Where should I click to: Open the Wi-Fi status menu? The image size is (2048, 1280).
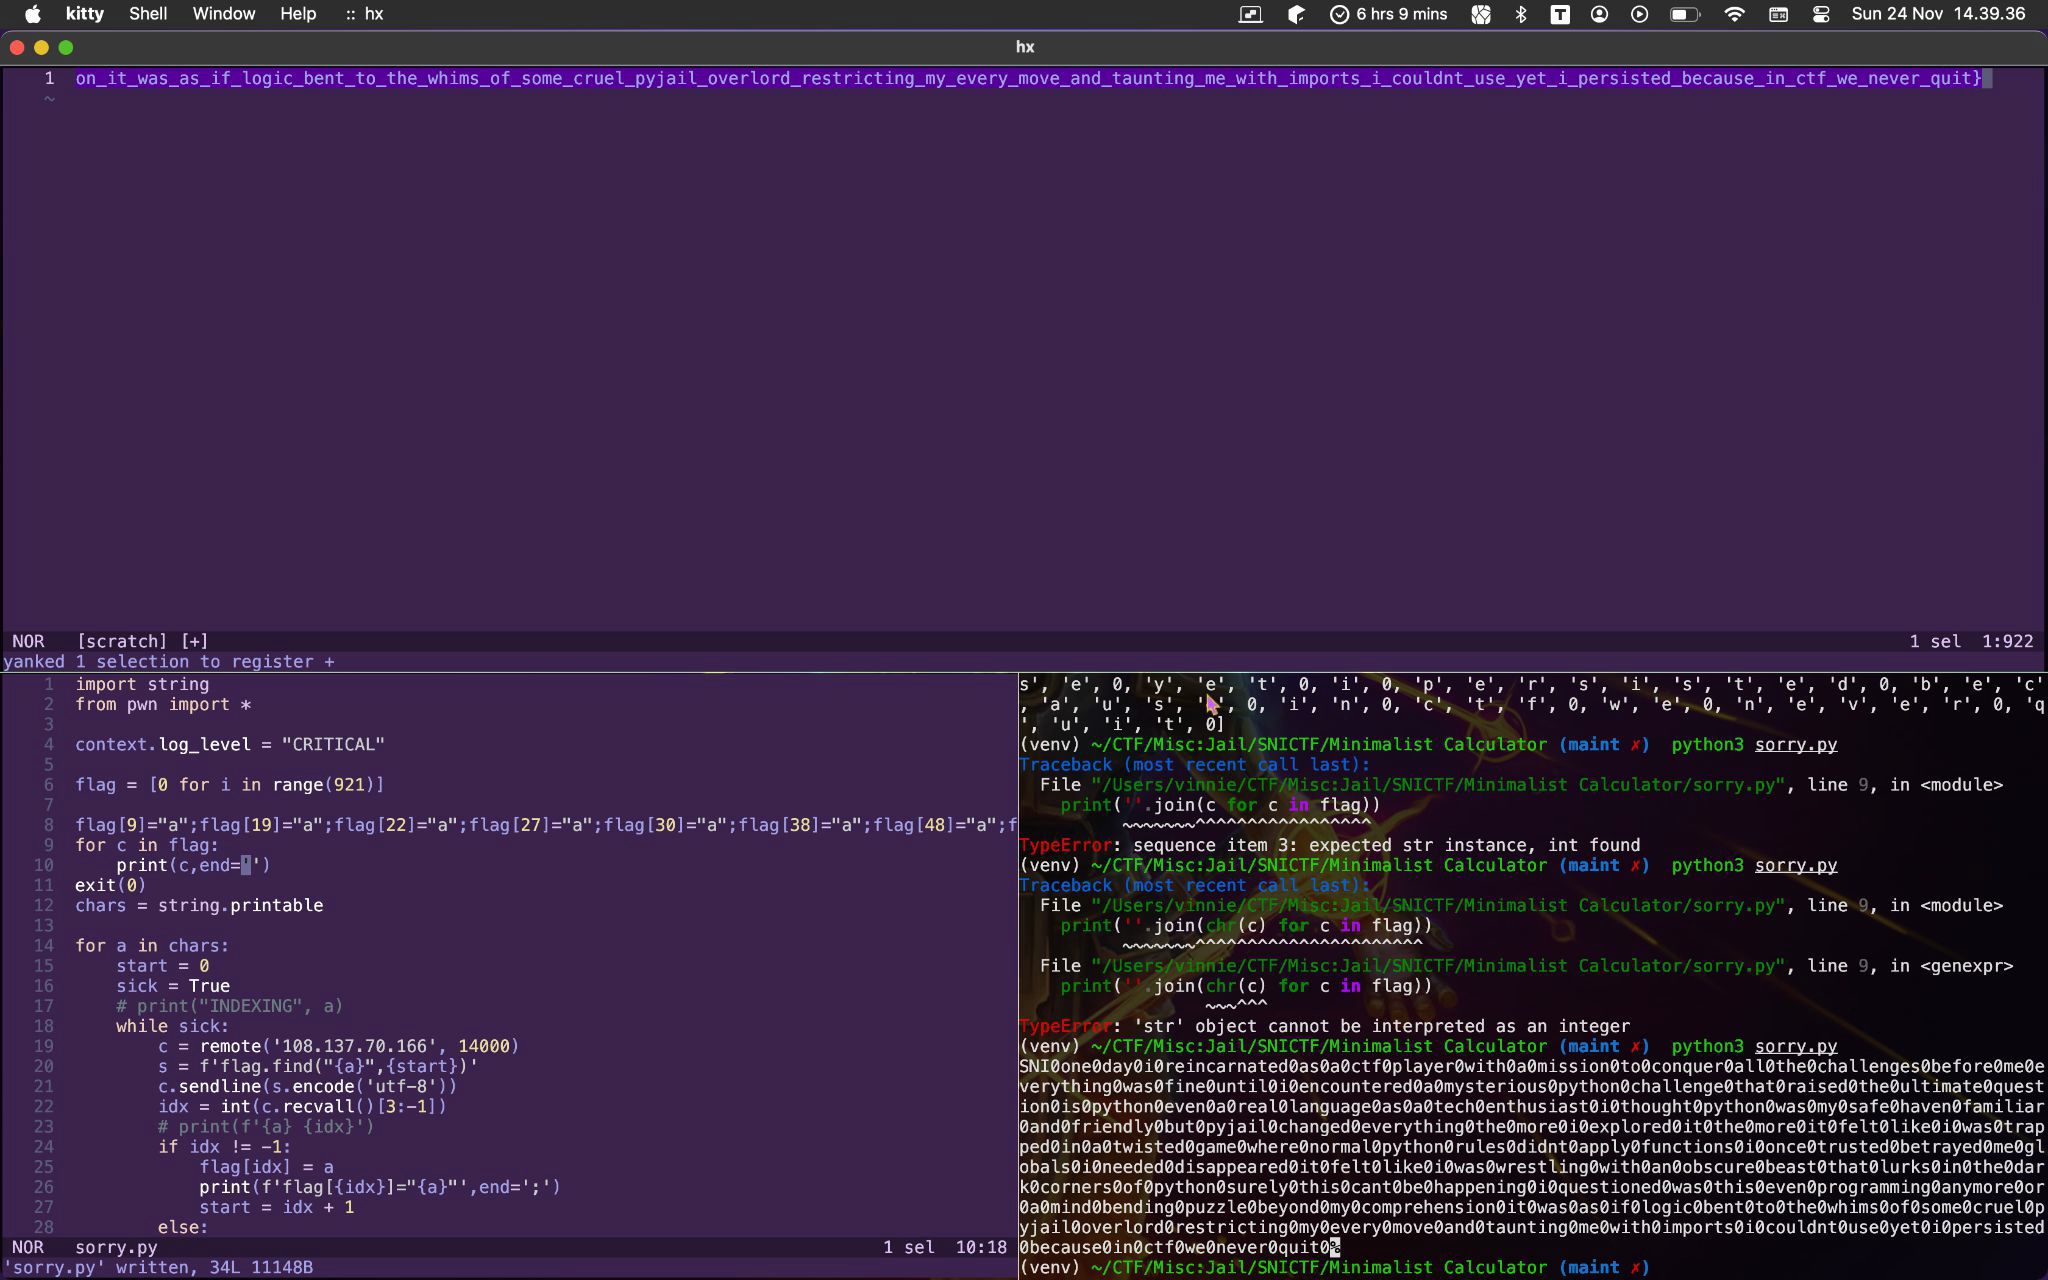[1735, 14]
